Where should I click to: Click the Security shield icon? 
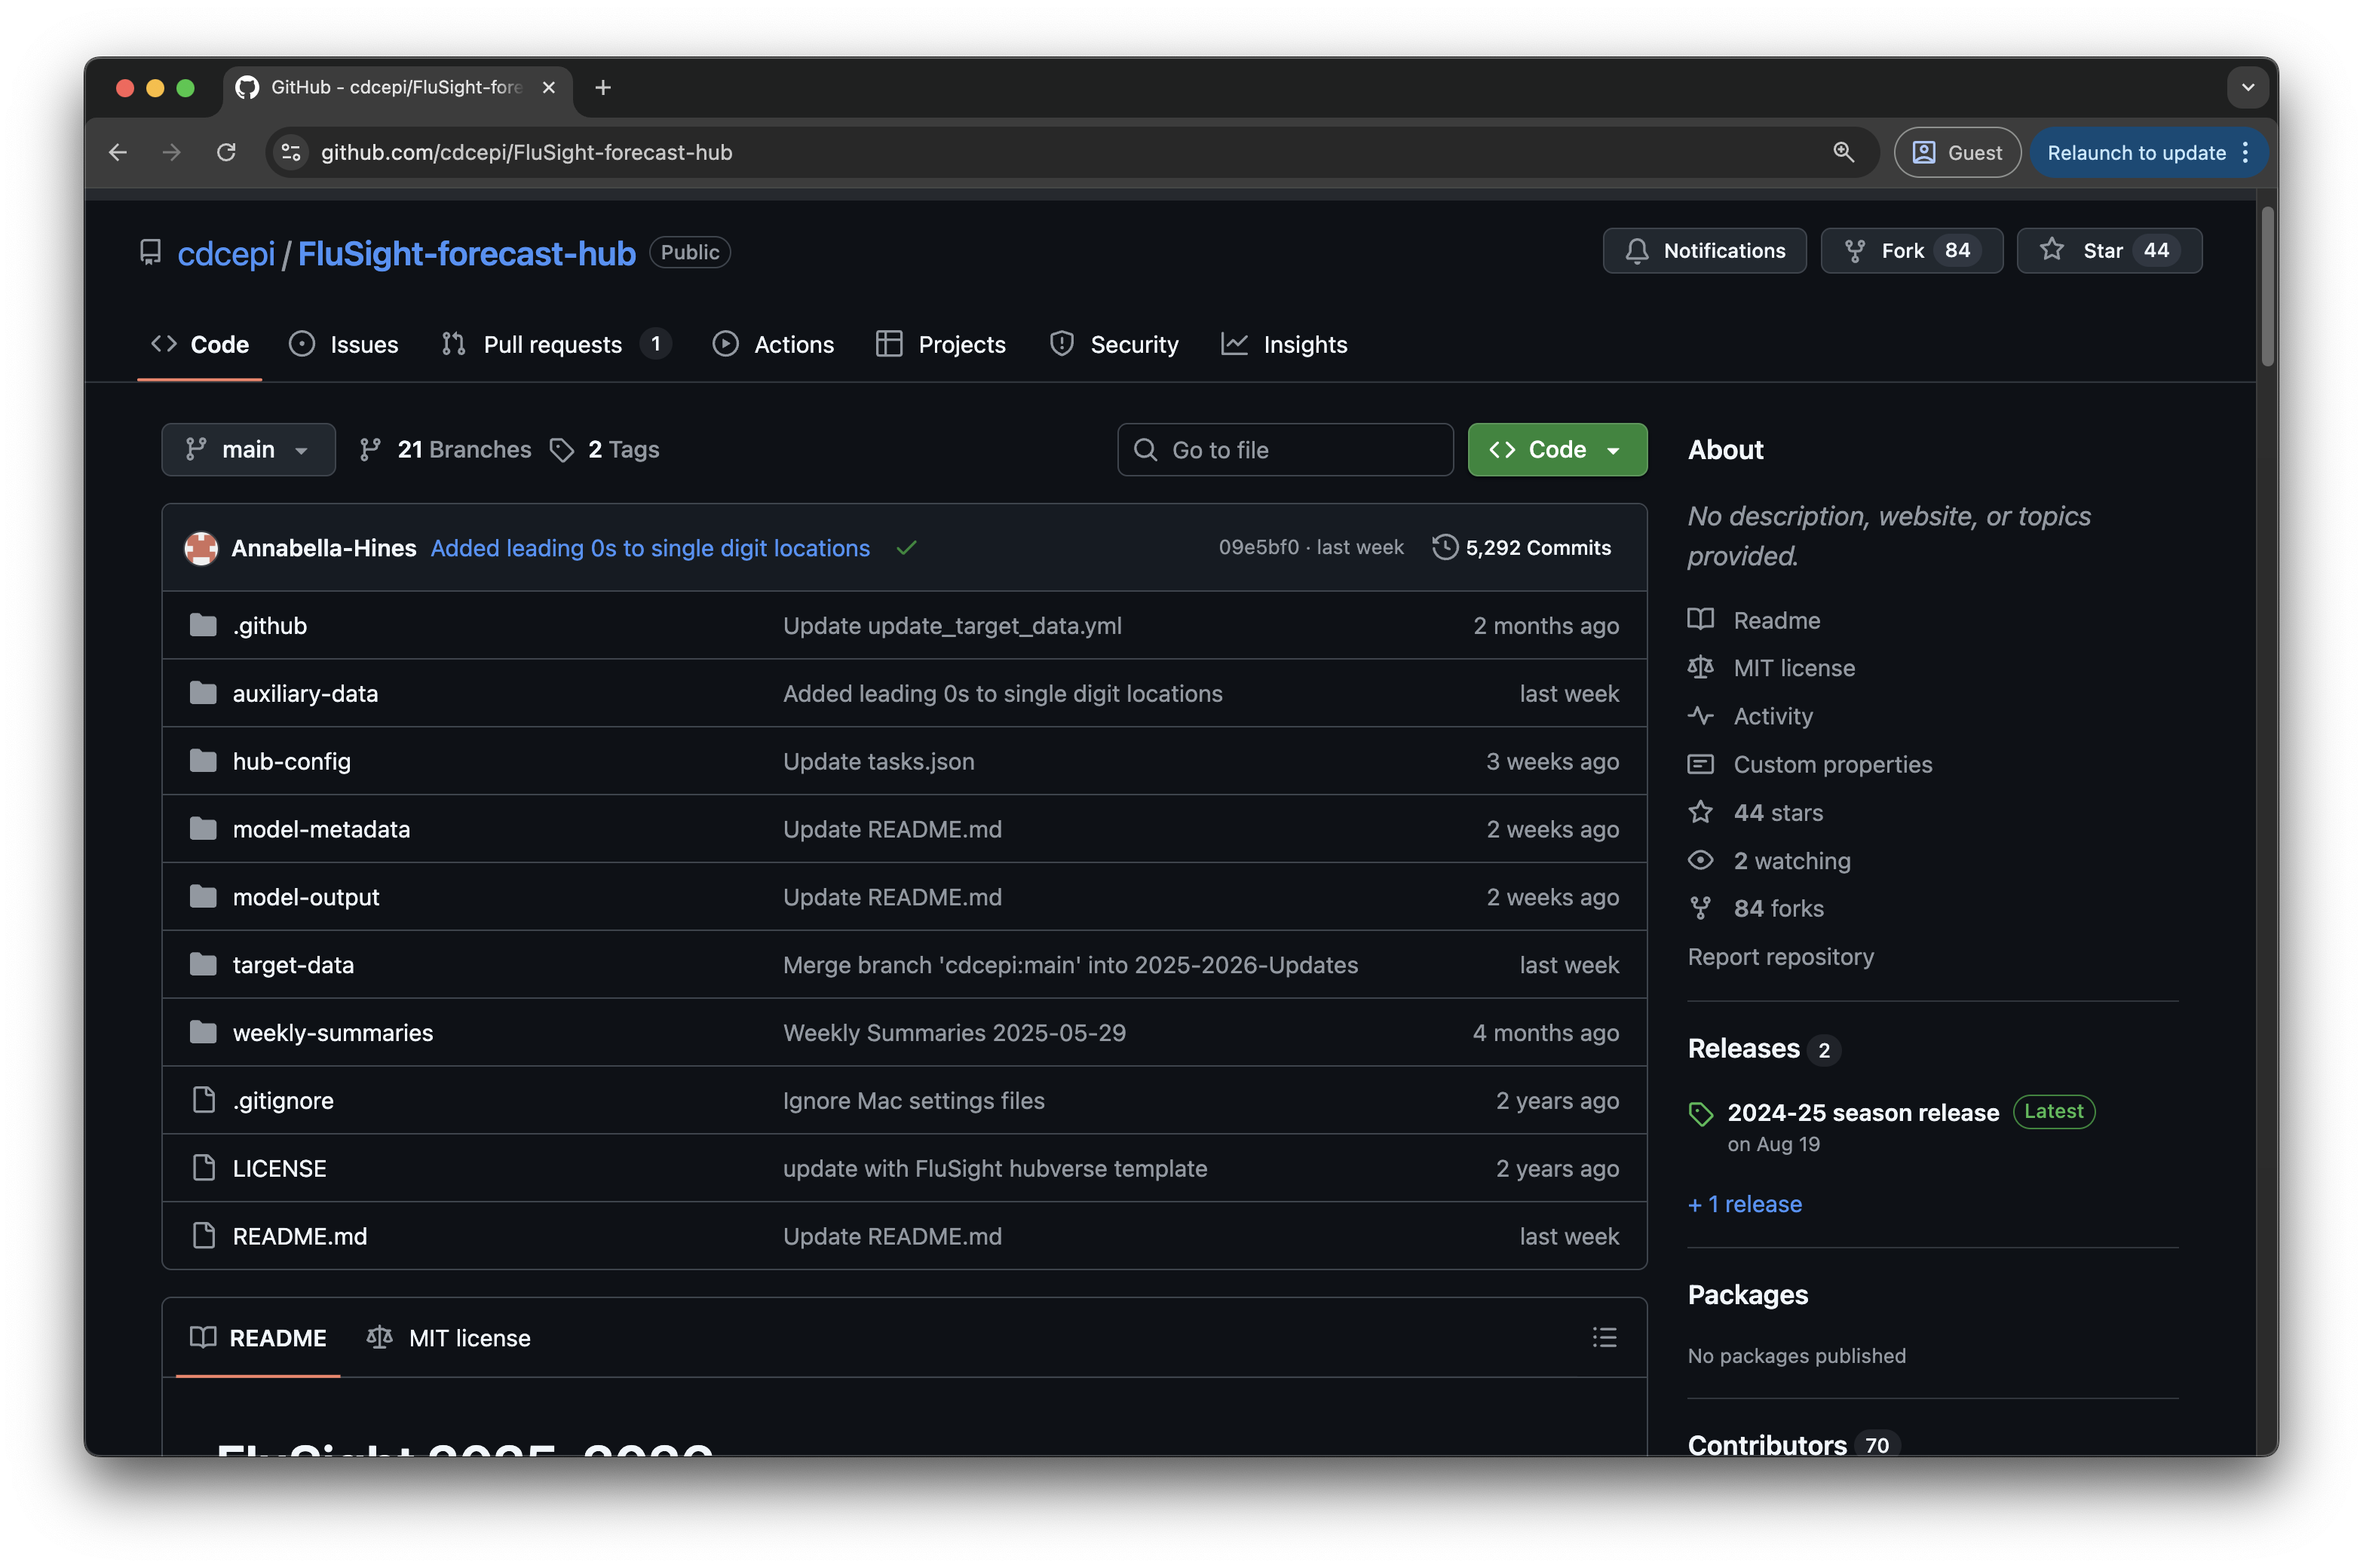click(x=1061, y=344)
